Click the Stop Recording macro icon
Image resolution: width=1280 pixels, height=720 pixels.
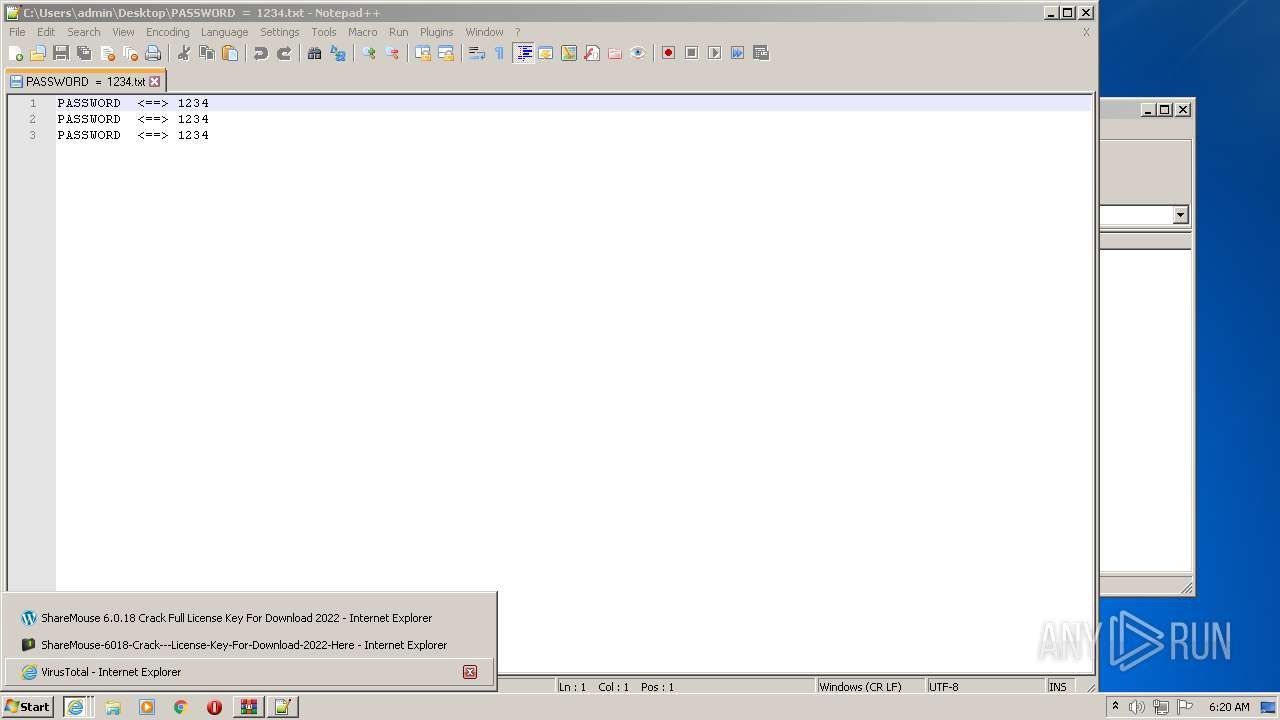tap(692, 53)
